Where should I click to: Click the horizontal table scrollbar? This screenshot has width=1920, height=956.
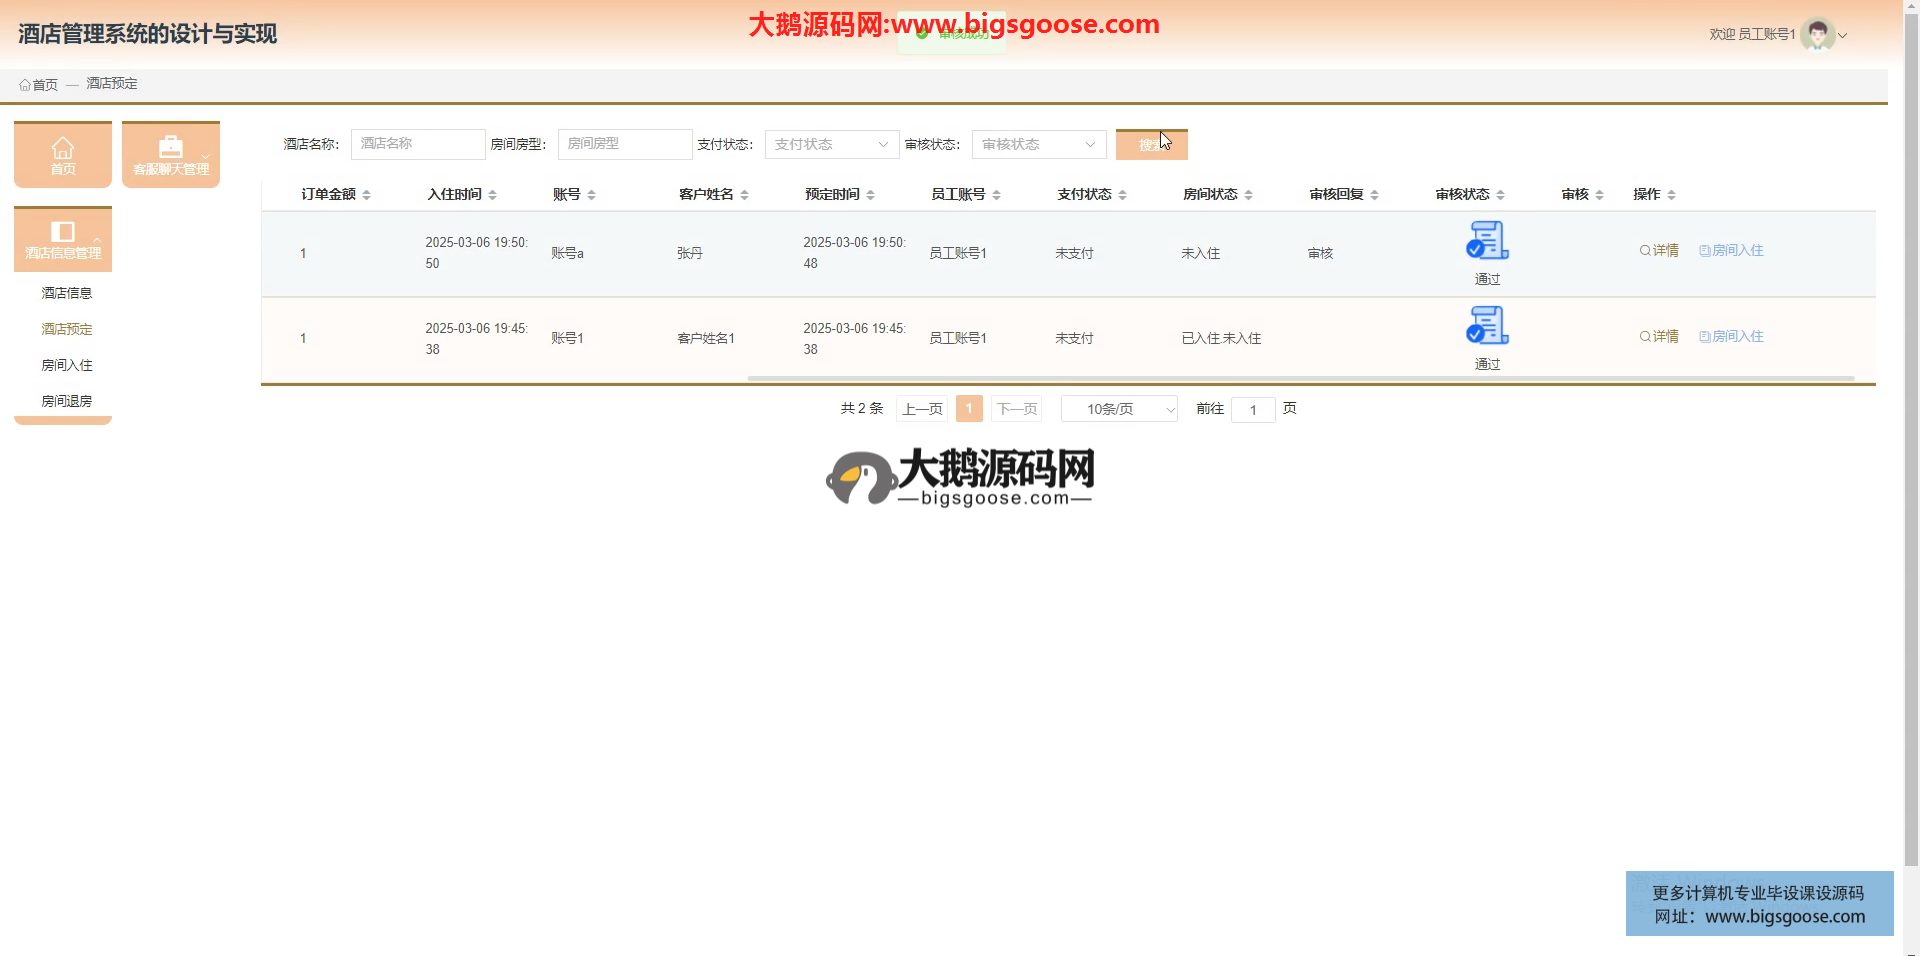(1300, 379)
